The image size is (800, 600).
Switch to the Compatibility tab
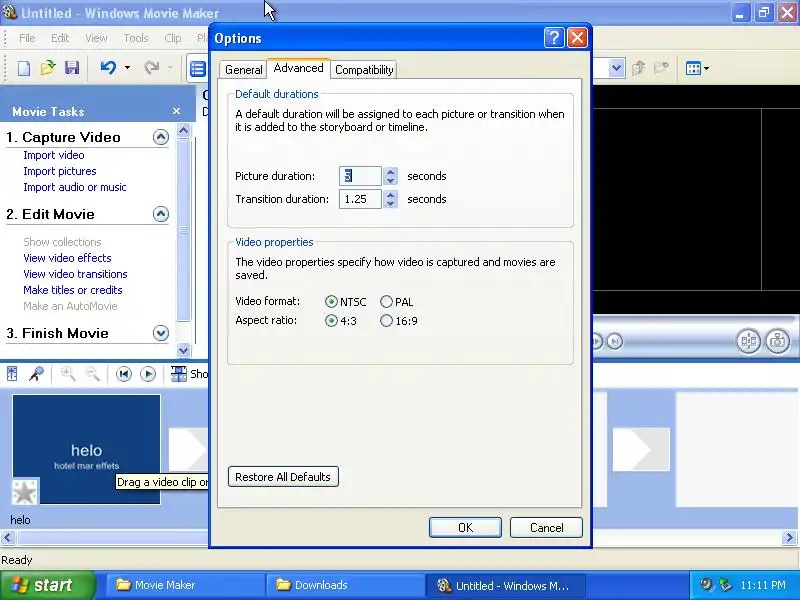(364, 70)
